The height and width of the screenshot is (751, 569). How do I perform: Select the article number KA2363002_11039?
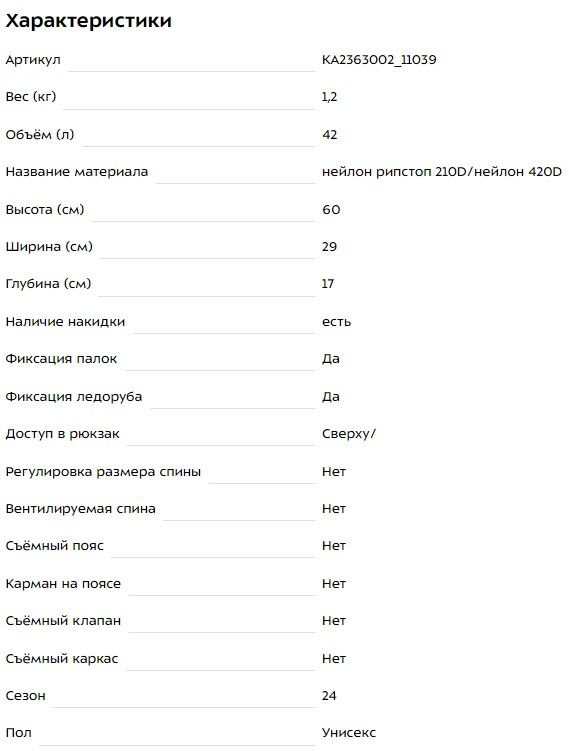coord(379,60)
